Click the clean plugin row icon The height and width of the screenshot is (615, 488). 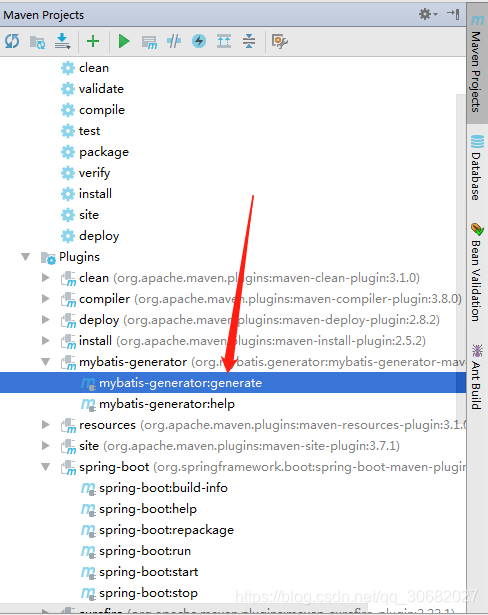click(68, 278)
